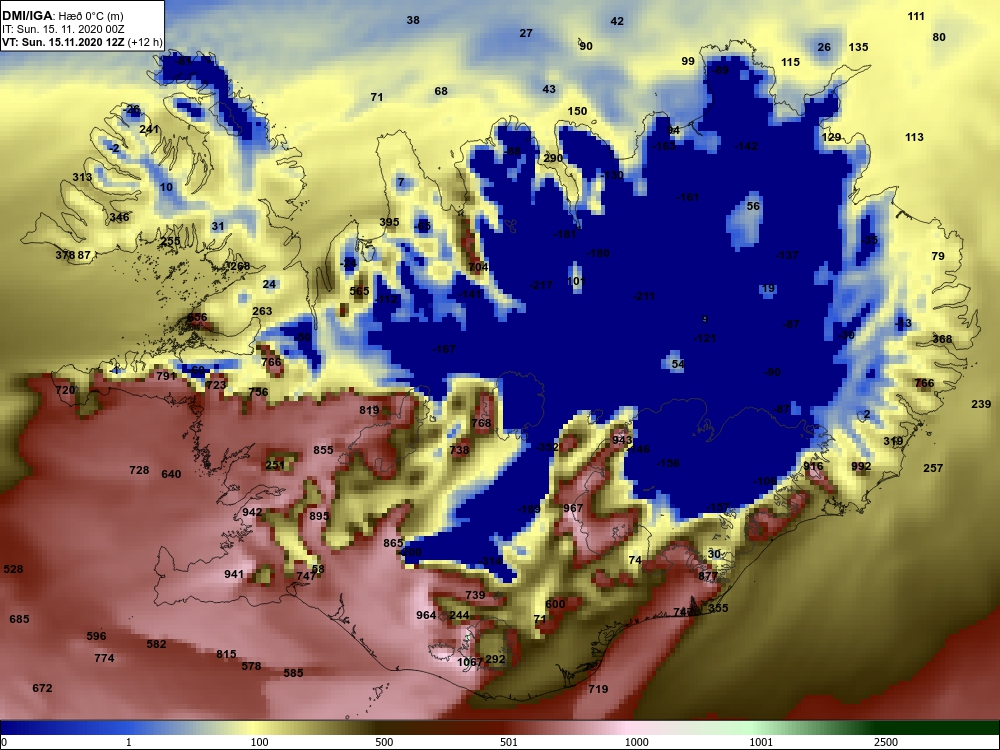1000x750 pixels.
Task: Click the map value 355
Action: pos(718,608)
